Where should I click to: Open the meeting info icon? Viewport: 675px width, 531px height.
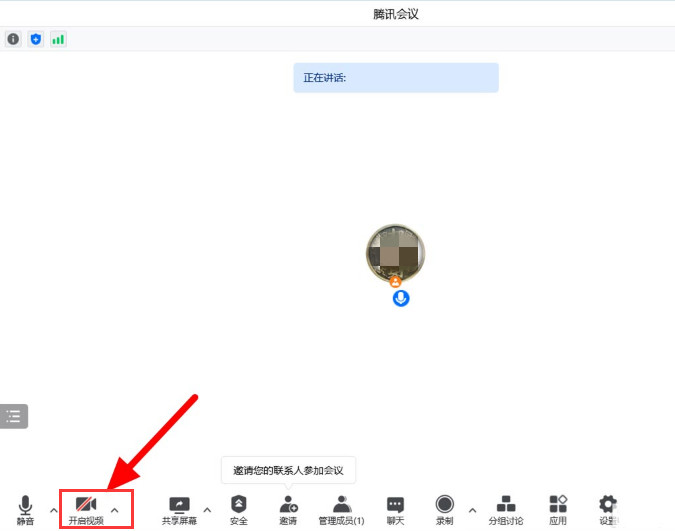pyautogui.click(x=13, y=39)
